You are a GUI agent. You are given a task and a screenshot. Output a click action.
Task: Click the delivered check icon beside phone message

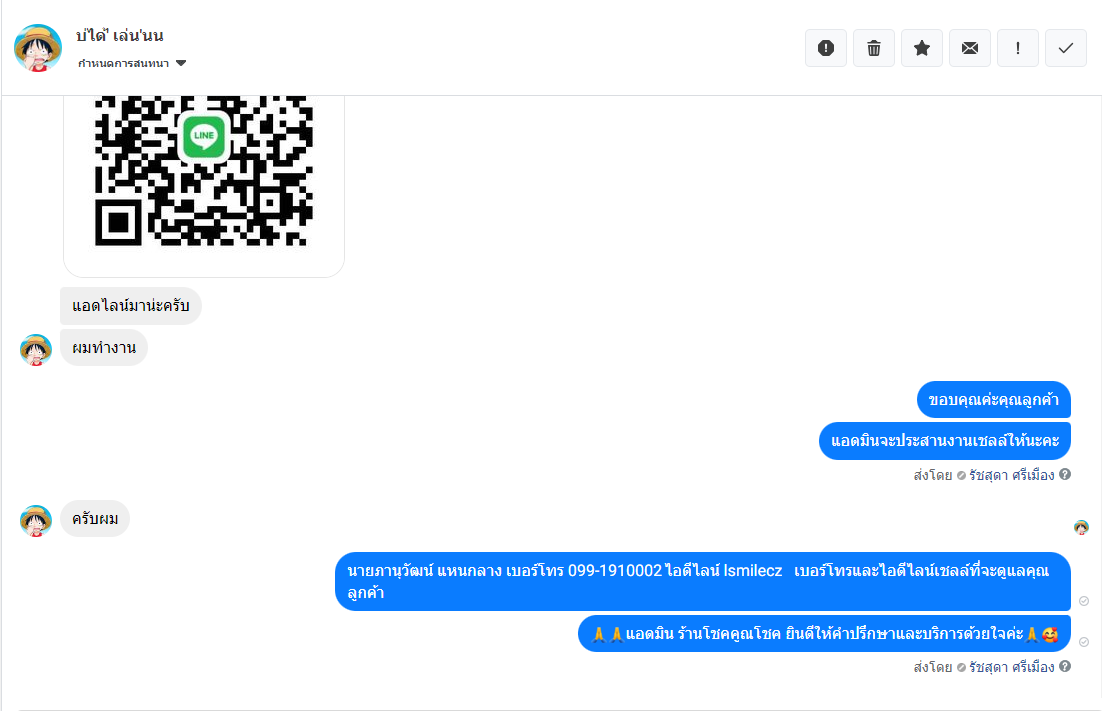1084,601
